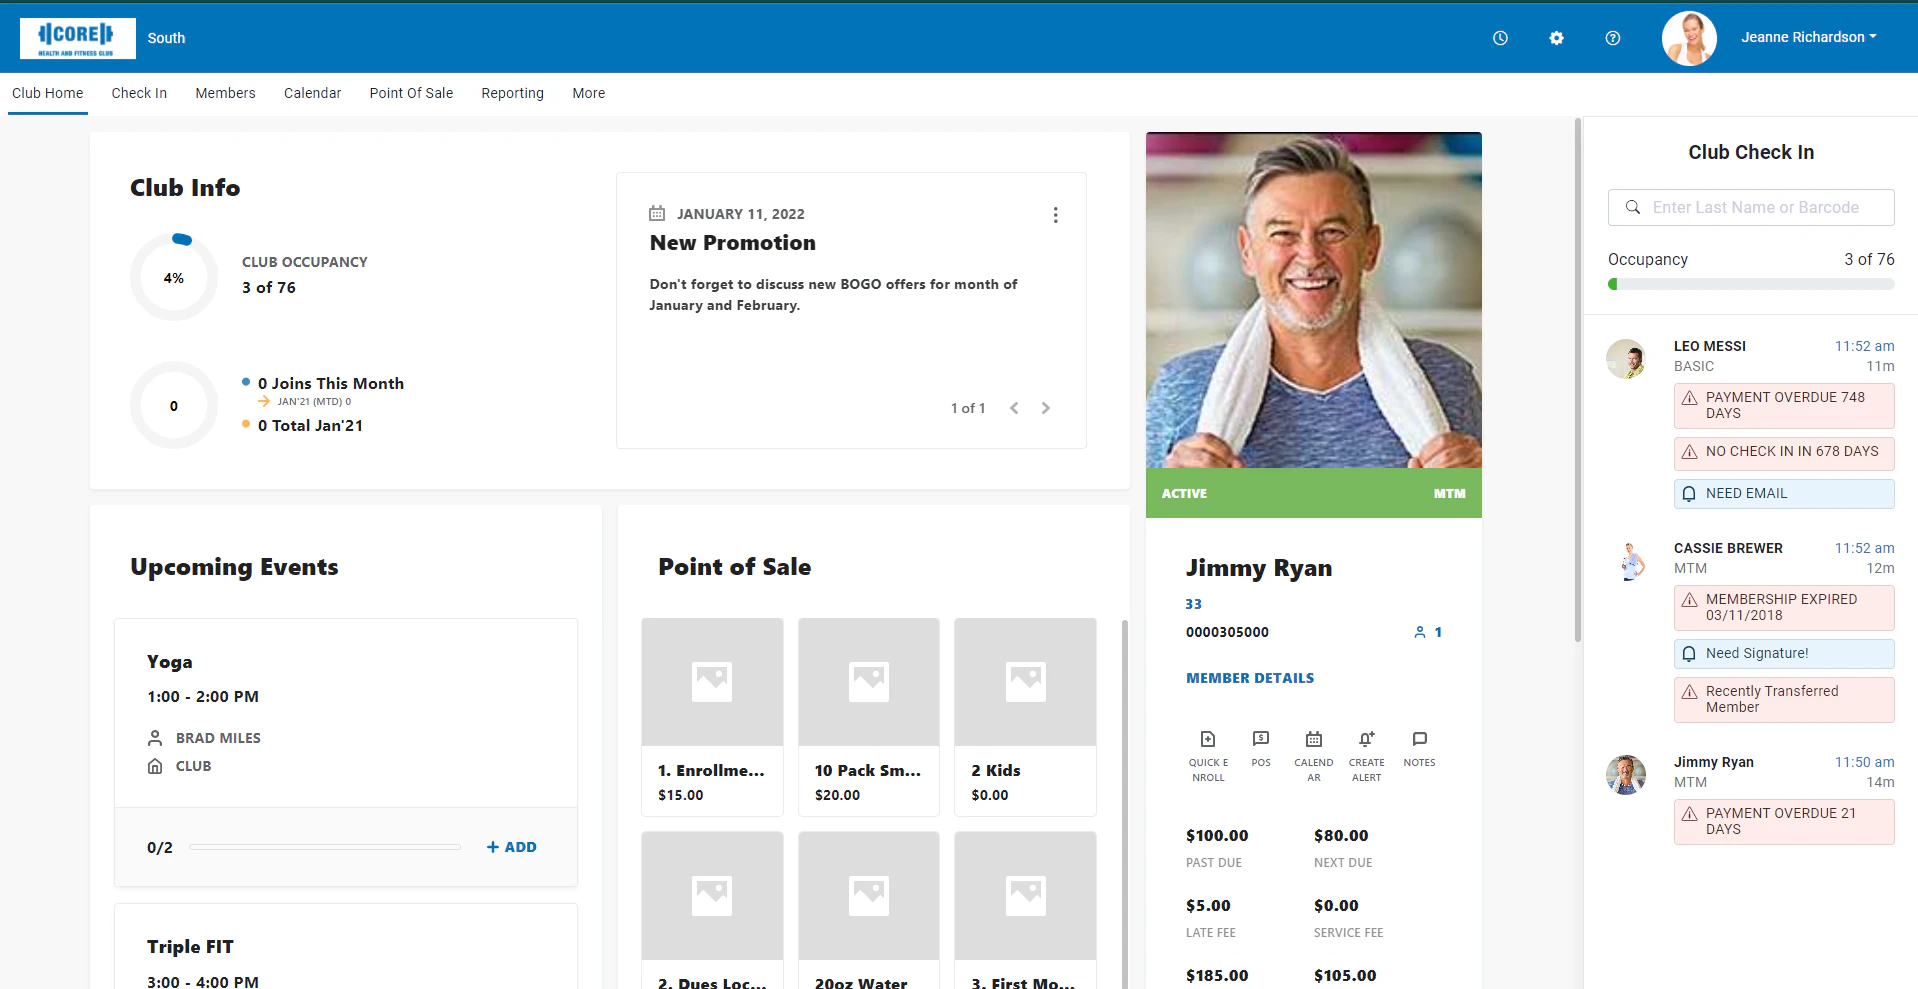Click the guest count icon beside the barcode number
Image resolution: width=1918 pixels, height=989 pixels.
[1419, 632]
